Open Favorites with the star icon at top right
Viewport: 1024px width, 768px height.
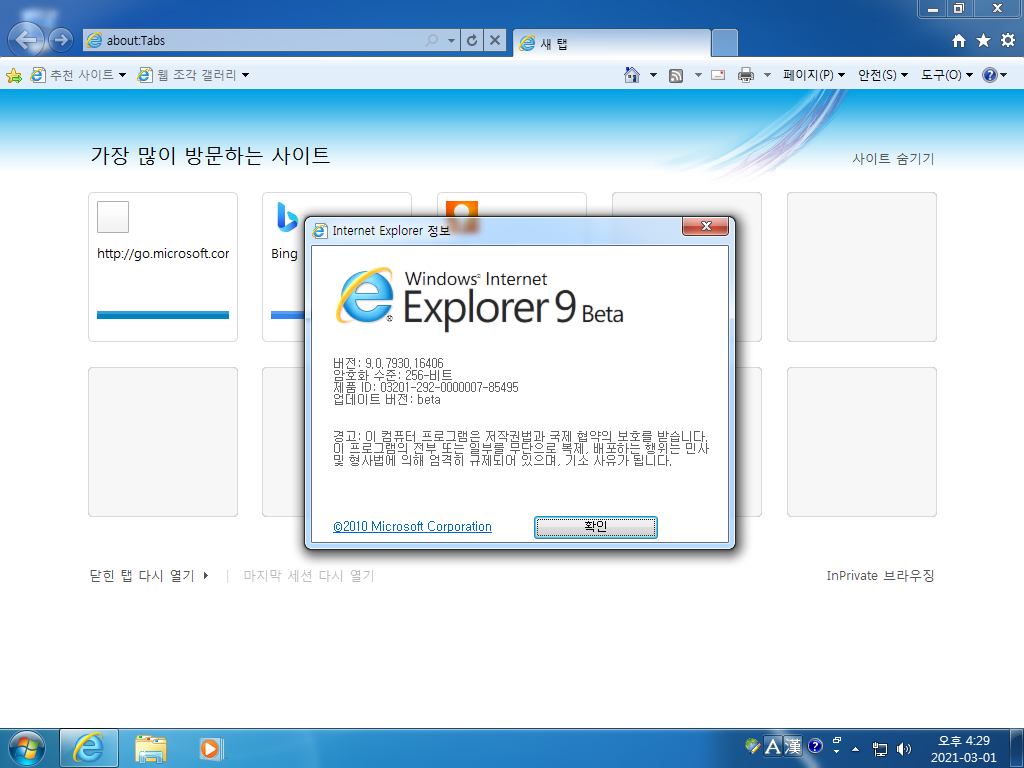point(984,40)
